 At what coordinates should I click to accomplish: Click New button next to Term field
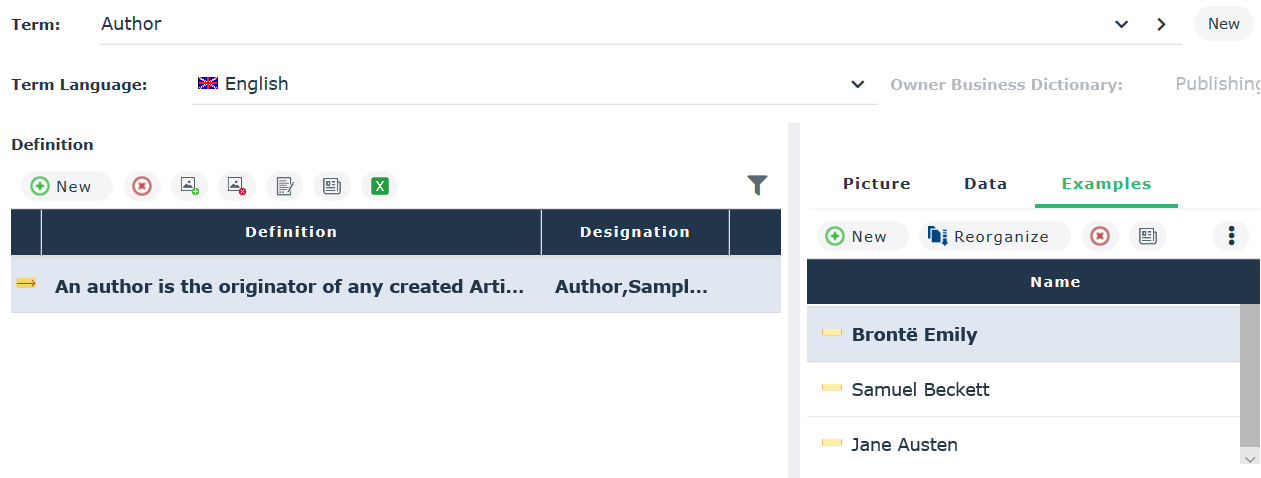click(1223, 24)
